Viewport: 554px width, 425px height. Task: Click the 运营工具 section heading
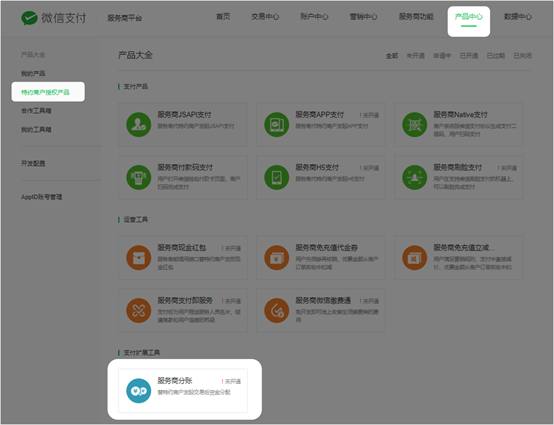136,220
